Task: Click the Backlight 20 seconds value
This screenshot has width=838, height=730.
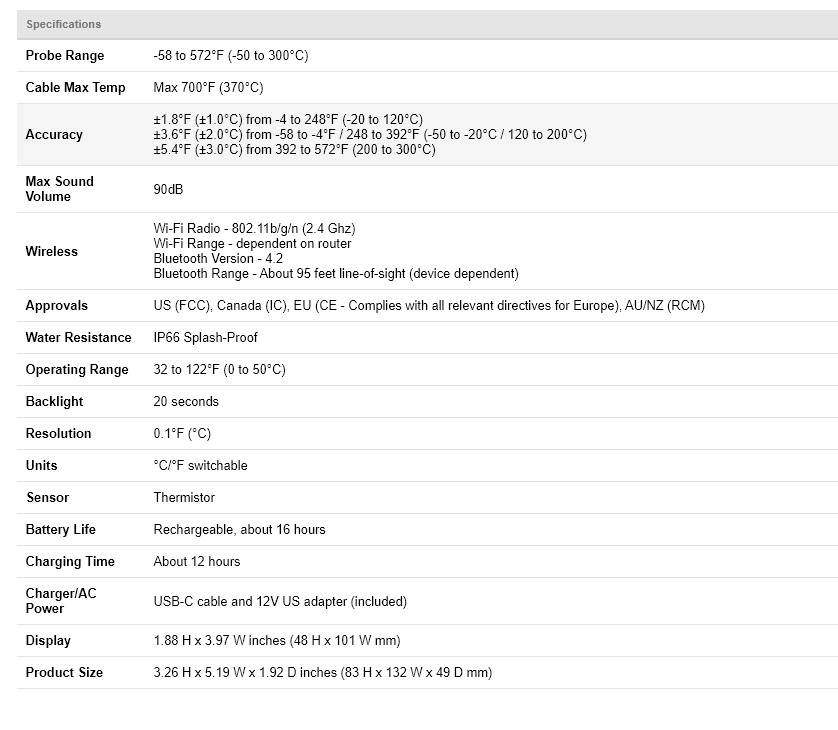Action: [x=186, y=402]
